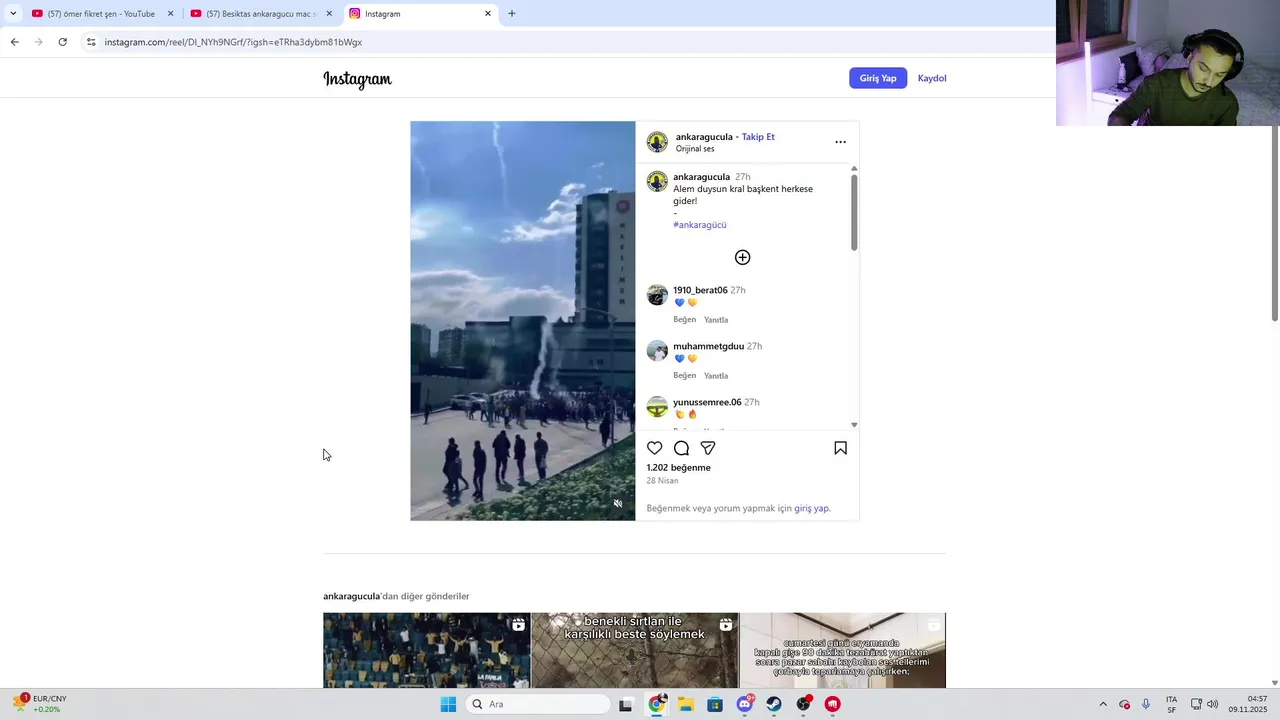Click the comment bubble icon
This screenshot has height=720, width=1280.
(x=681, y=448)
